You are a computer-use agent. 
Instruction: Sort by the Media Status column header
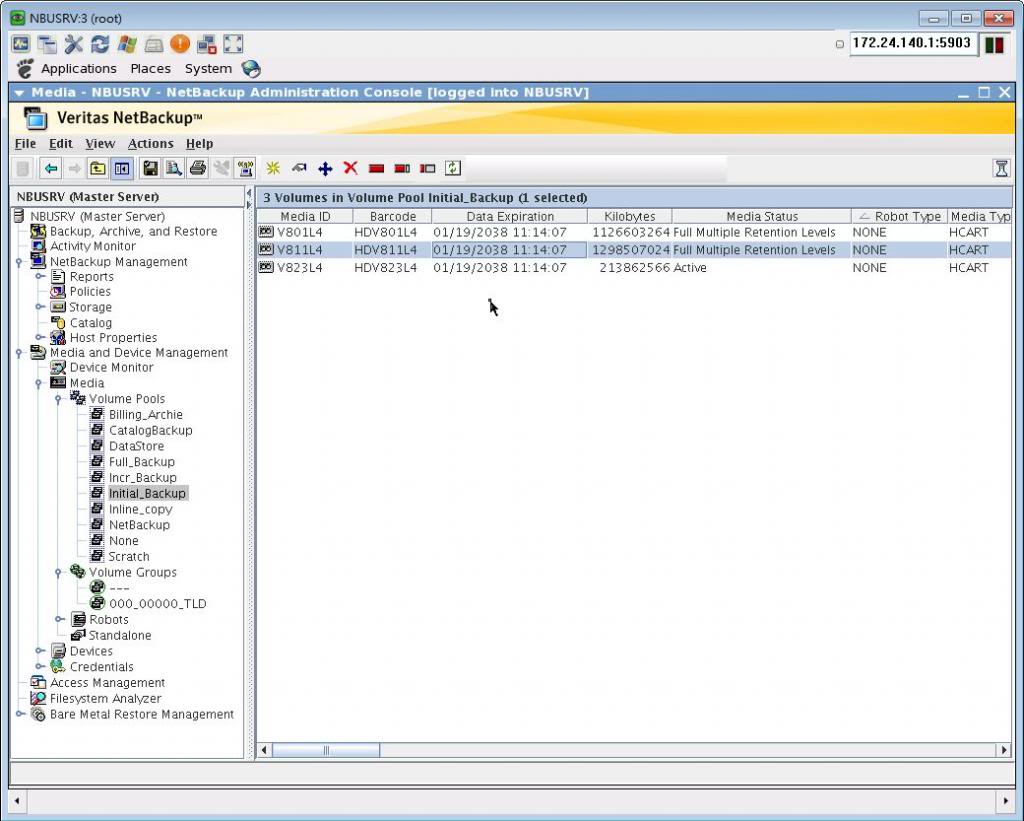[x=761, y=216]
